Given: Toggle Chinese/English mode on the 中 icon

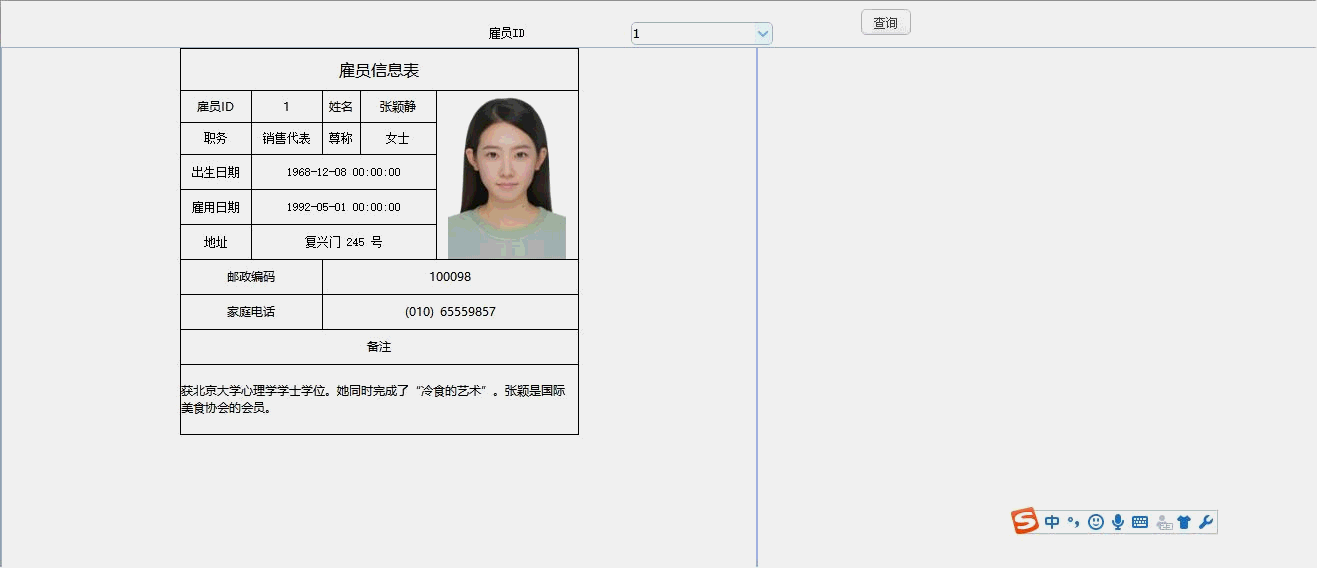Looking at the screenshot, I should tap(1052, 522).
